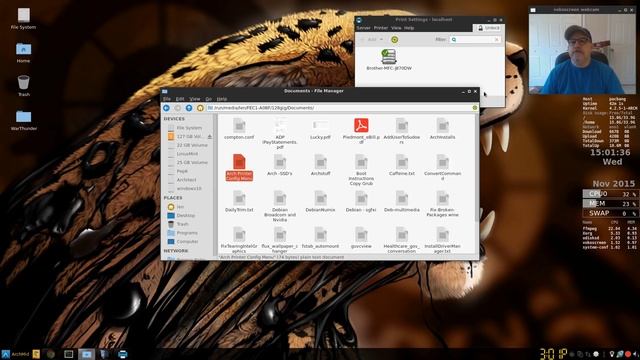Open the Go menu in File Manager
This screenshot has height=360, width=640.
tap(209, 99)
